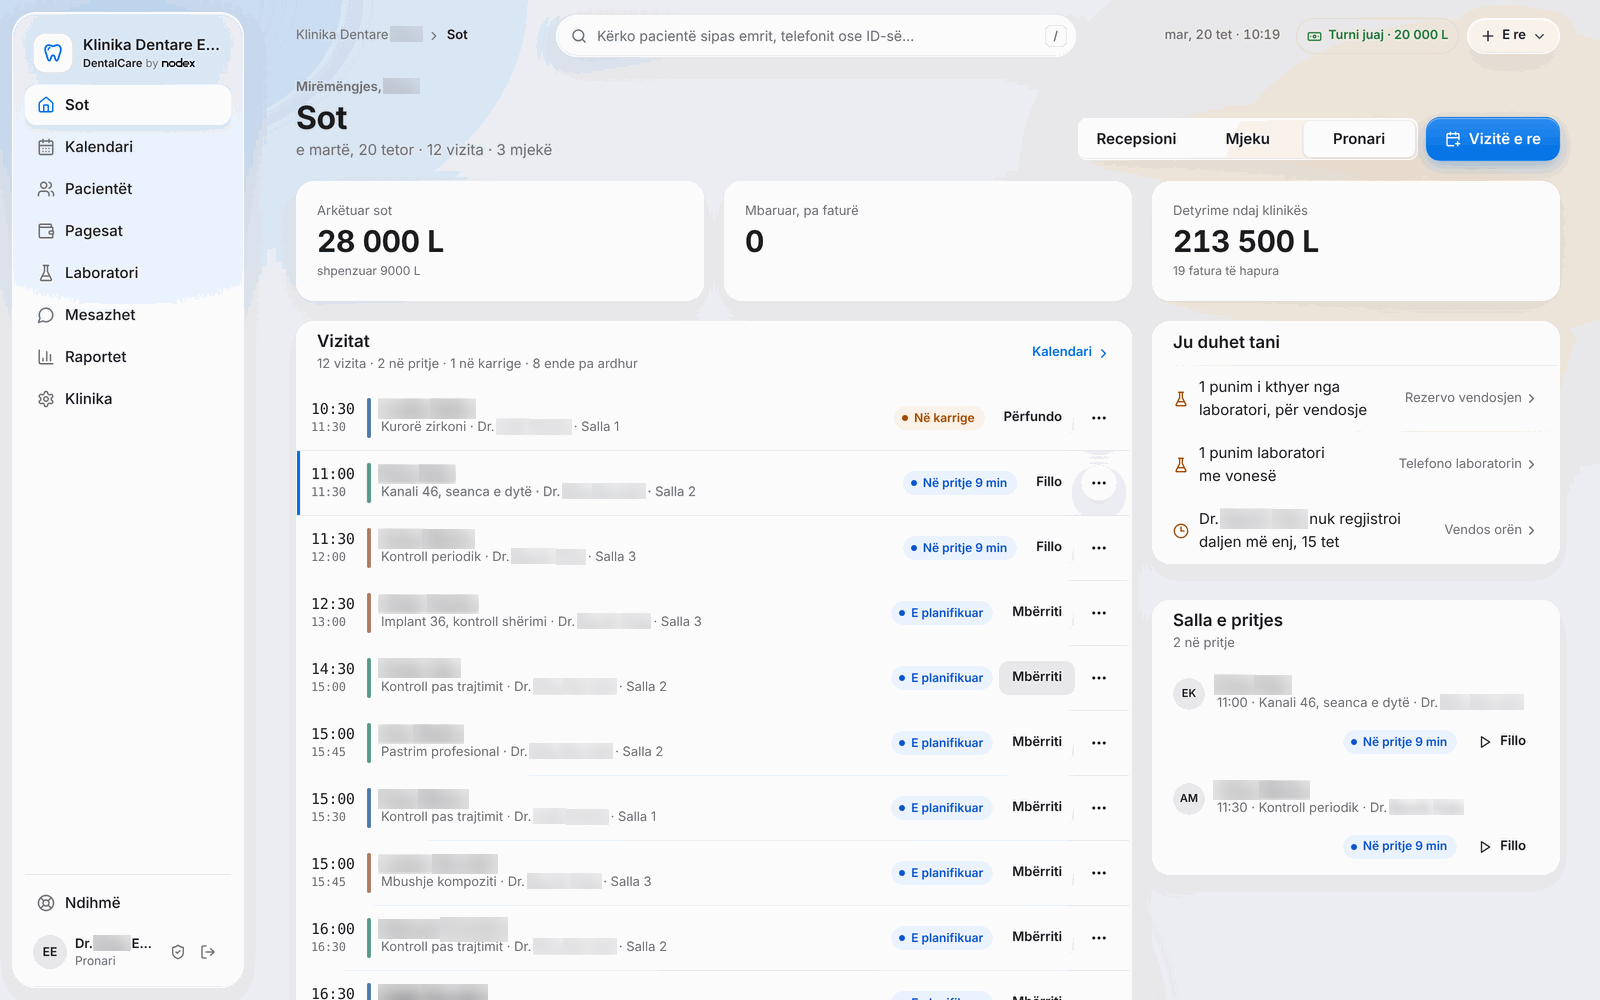
Task: Mark Implant 36 visit as Mbërriti
Action: (1037, 612)
